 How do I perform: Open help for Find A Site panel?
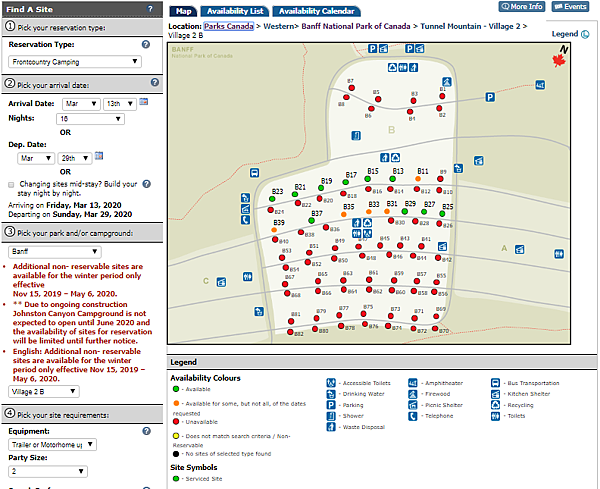pos(150,8)
